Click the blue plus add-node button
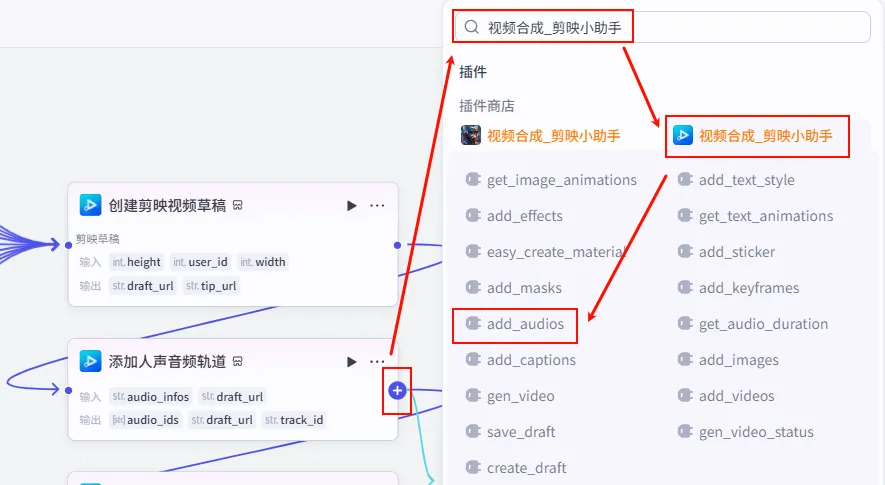The width and height of the screenshot is (885, 485). [397, 390]
